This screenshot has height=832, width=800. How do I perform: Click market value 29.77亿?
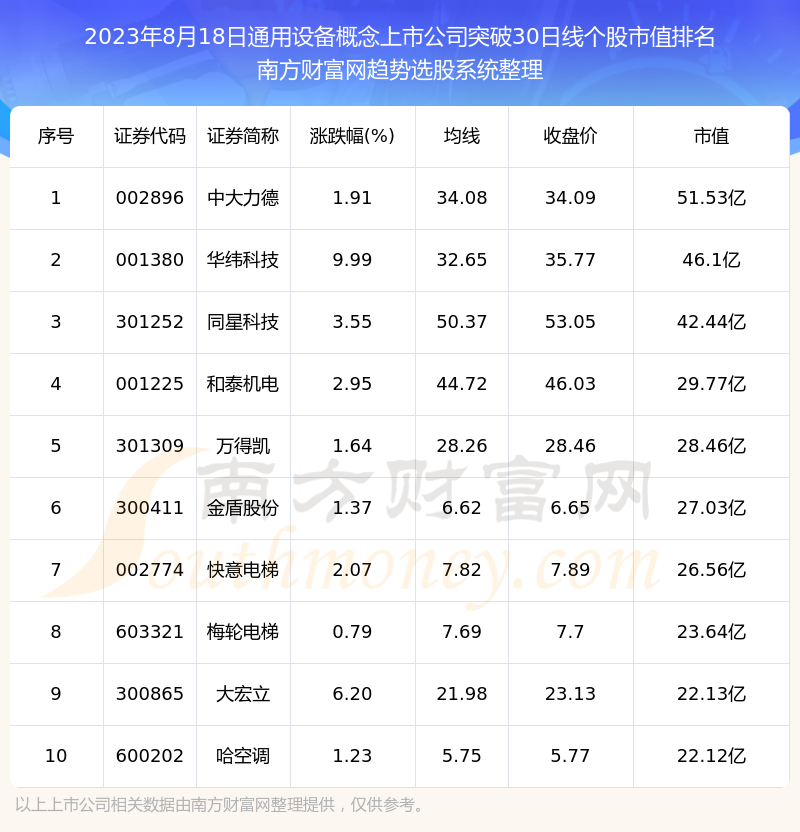tap(711, 384)
